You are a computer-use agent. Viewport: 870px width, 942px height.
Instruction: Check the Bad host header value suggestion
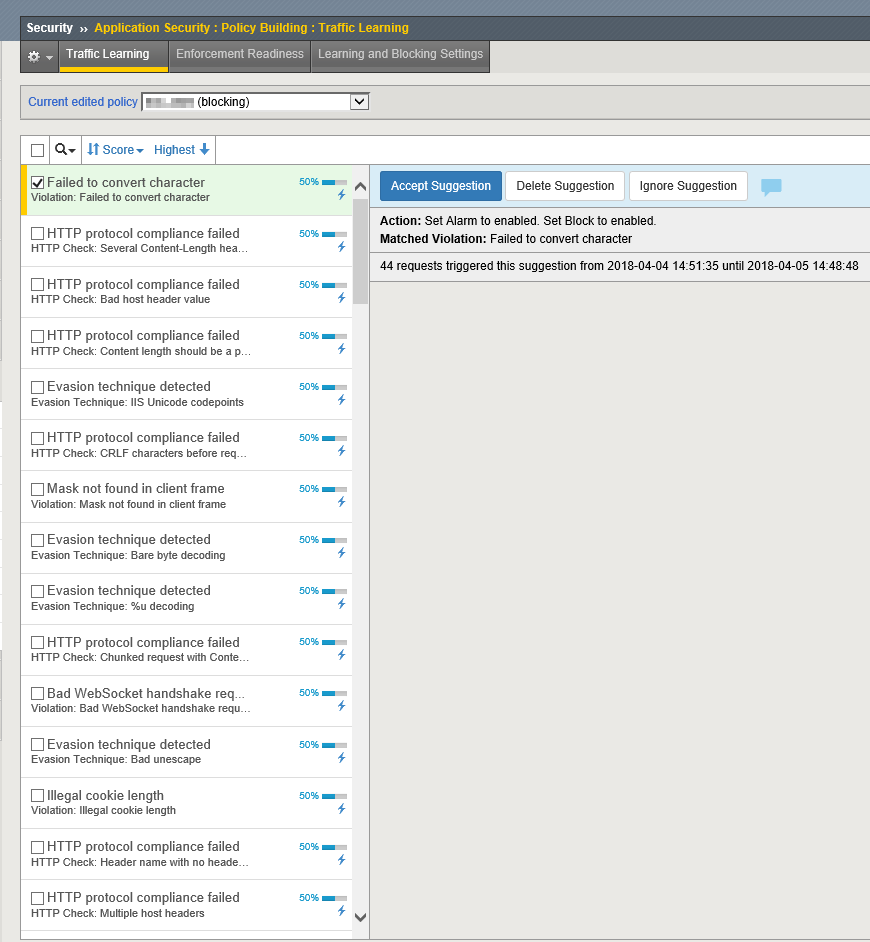pyautogui.click(x=37, y=285)
